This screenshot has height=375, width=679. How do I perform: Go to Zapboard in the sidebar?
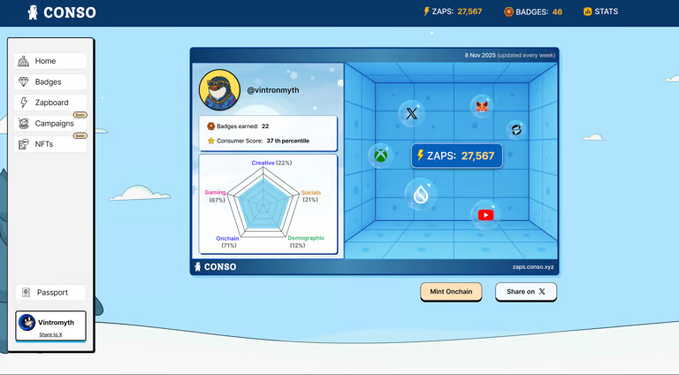click(x=50, y=103)
